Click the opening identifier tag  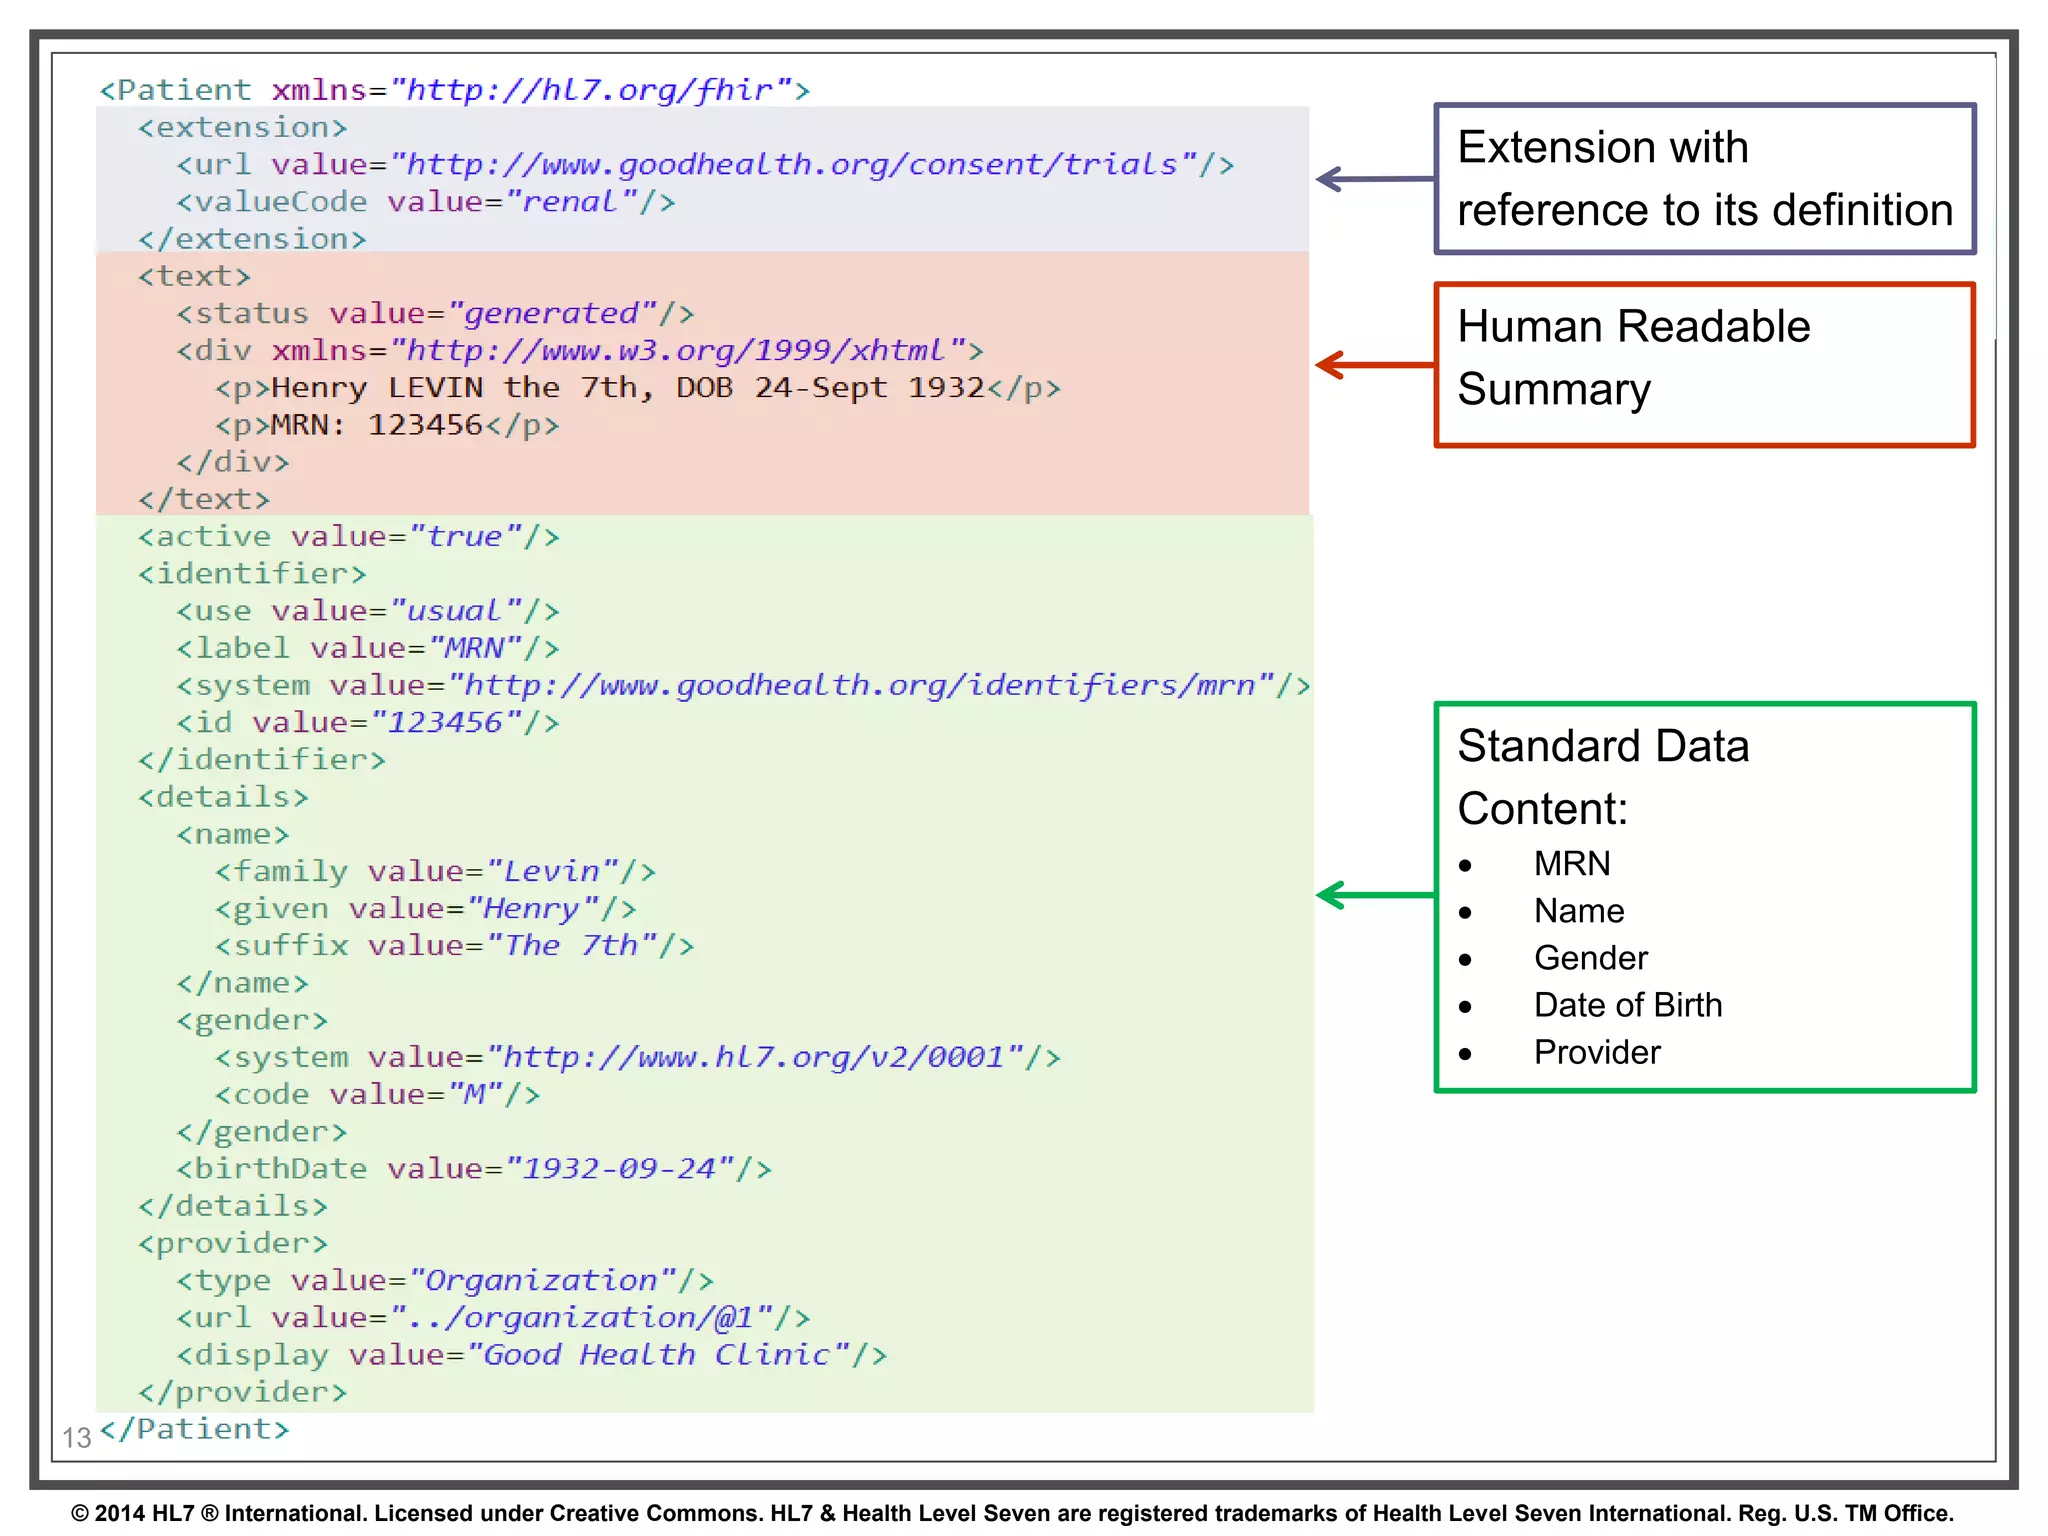point(252,574)
